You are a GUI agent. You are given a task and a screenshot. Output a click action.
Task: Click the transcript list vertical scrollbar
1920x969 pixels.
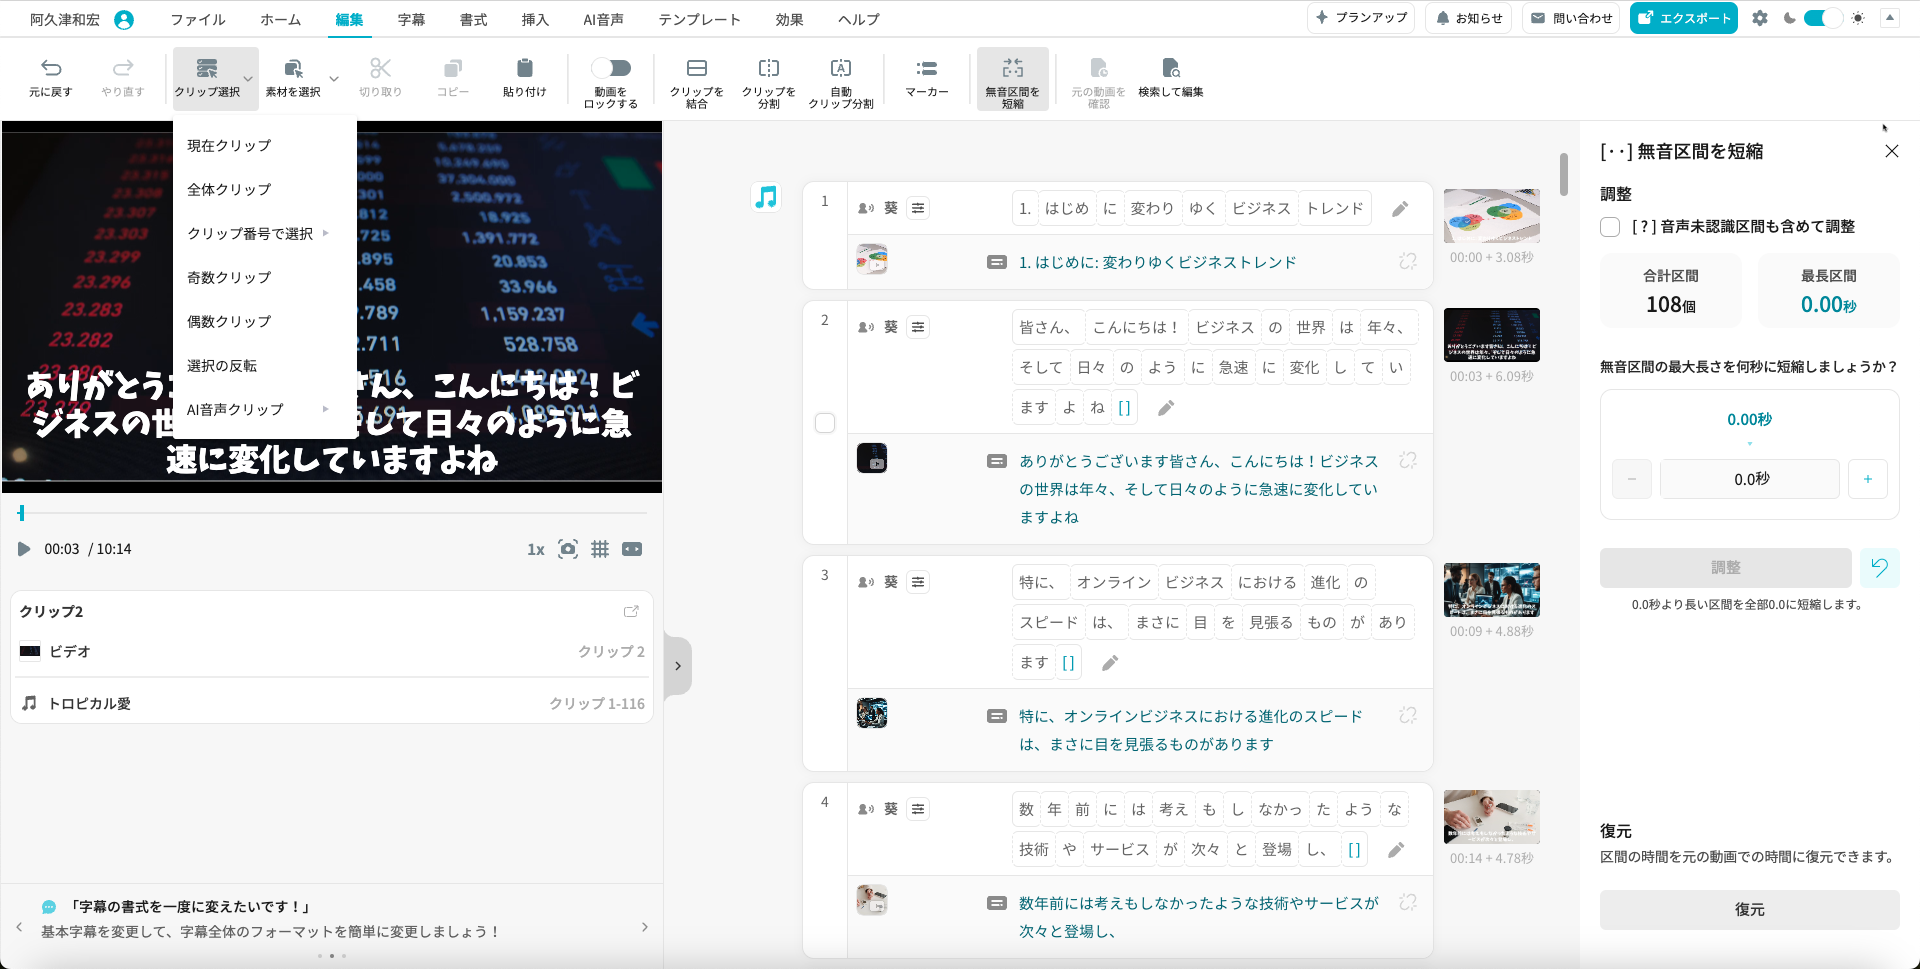[x=1564, y=175]
